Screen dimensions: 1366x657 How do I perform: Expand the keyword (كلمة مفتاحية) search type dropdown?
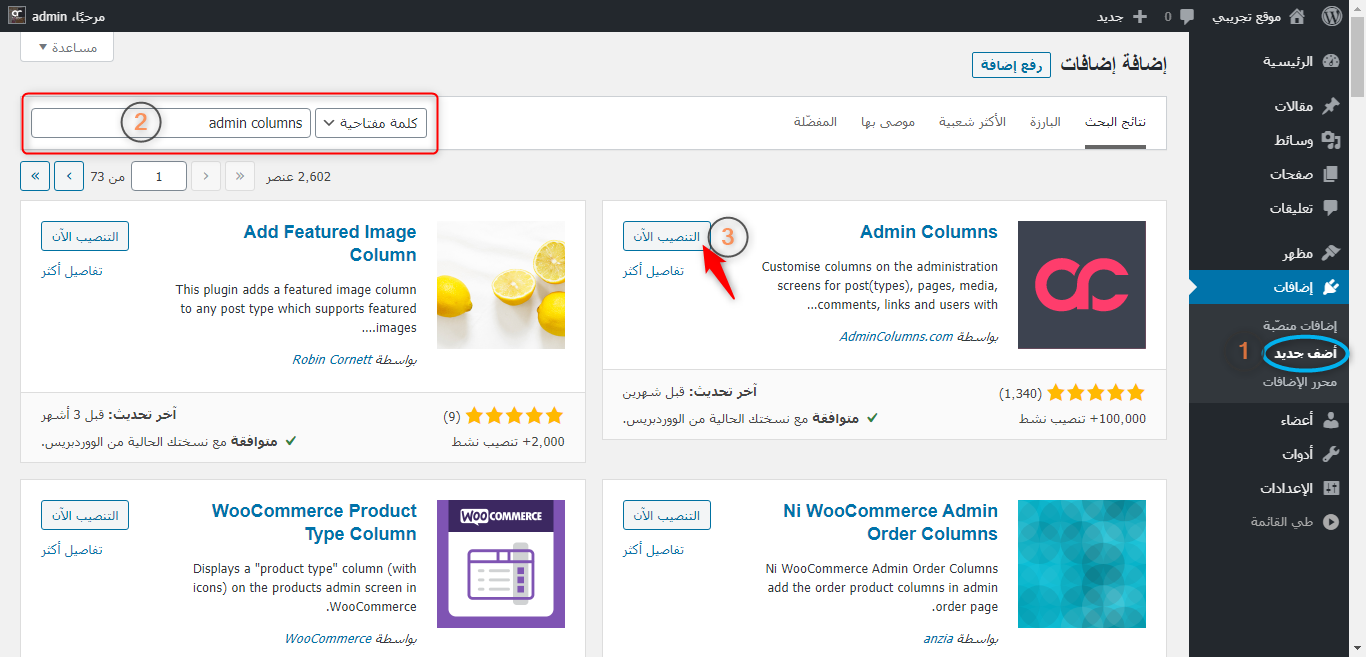[x=371, y=123]
